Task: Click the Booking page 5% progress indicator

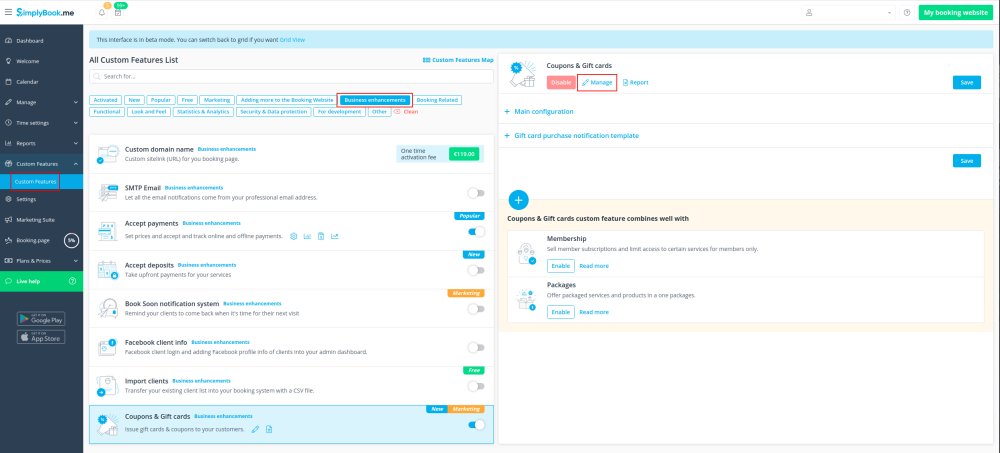Action: [71, 240]
